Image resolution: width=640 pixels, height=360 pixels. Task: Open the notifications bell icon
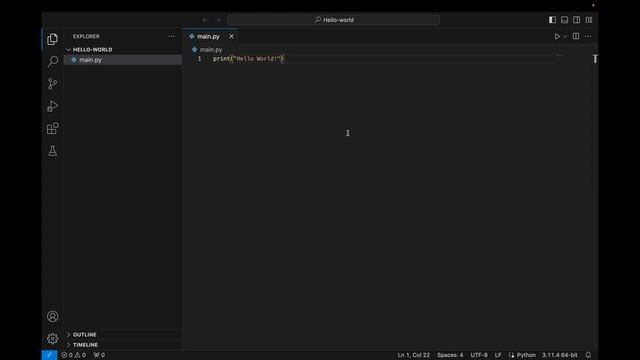click(x=588, y=355)
